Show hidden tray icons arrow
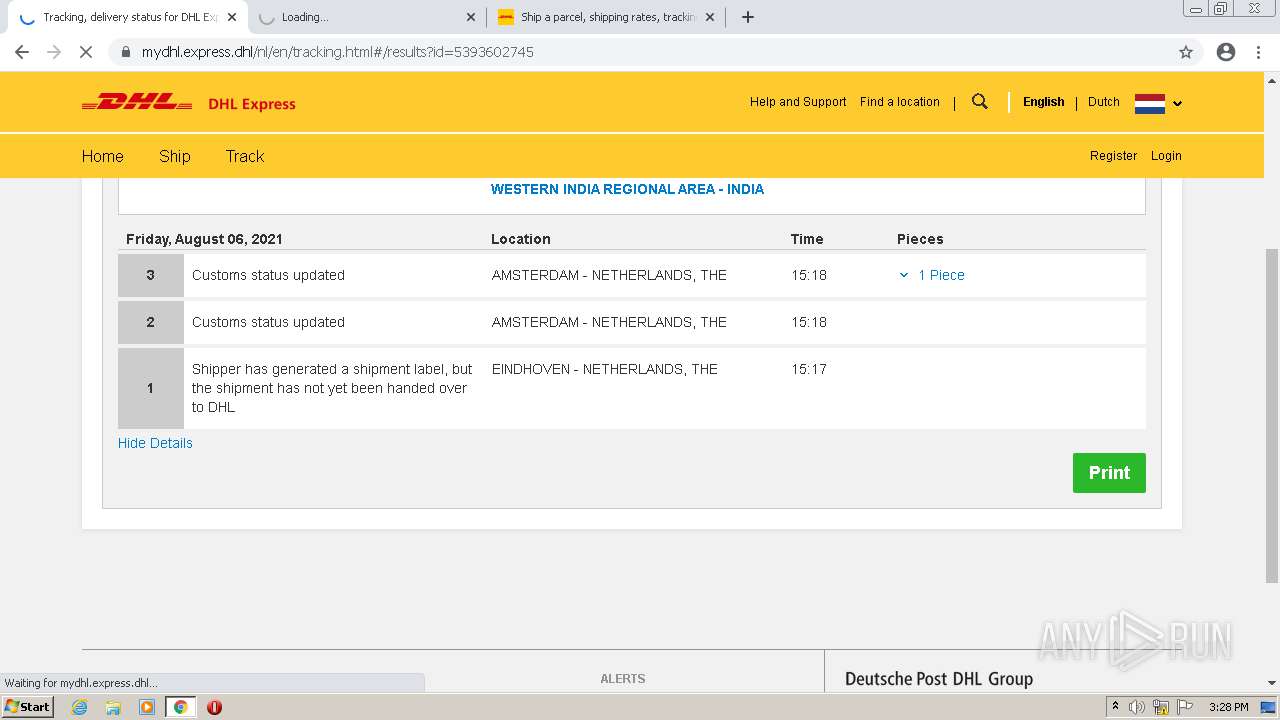Viewport: 1280px width, 720px height. coord(1115,707)
